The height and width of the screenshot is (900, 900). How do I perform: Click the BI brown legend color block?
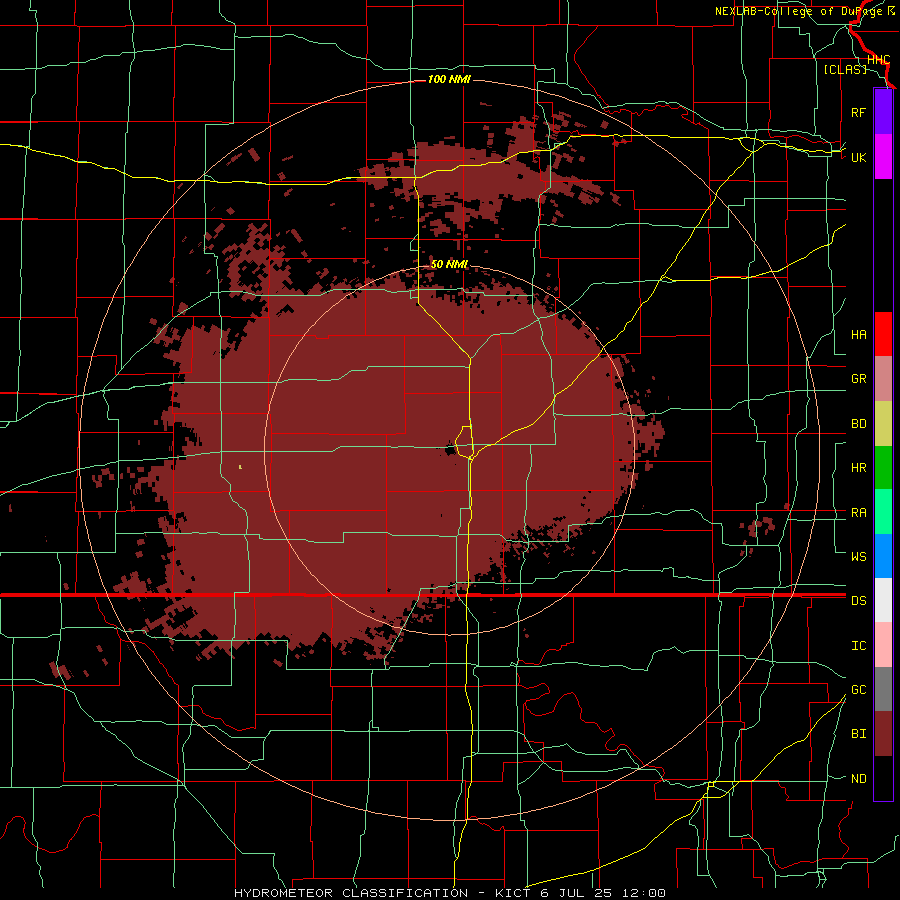pyautogui.click(x=883, y=734)
